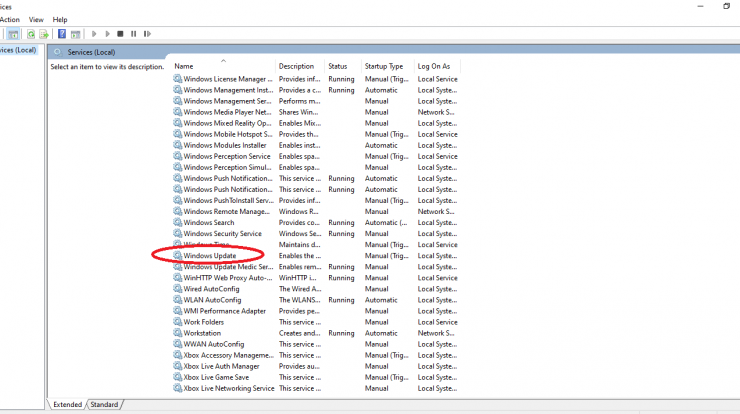Click the gear icon beside Xbox Live Game Save
Viewport: 740px width, 414px height.
pos(177,377)
